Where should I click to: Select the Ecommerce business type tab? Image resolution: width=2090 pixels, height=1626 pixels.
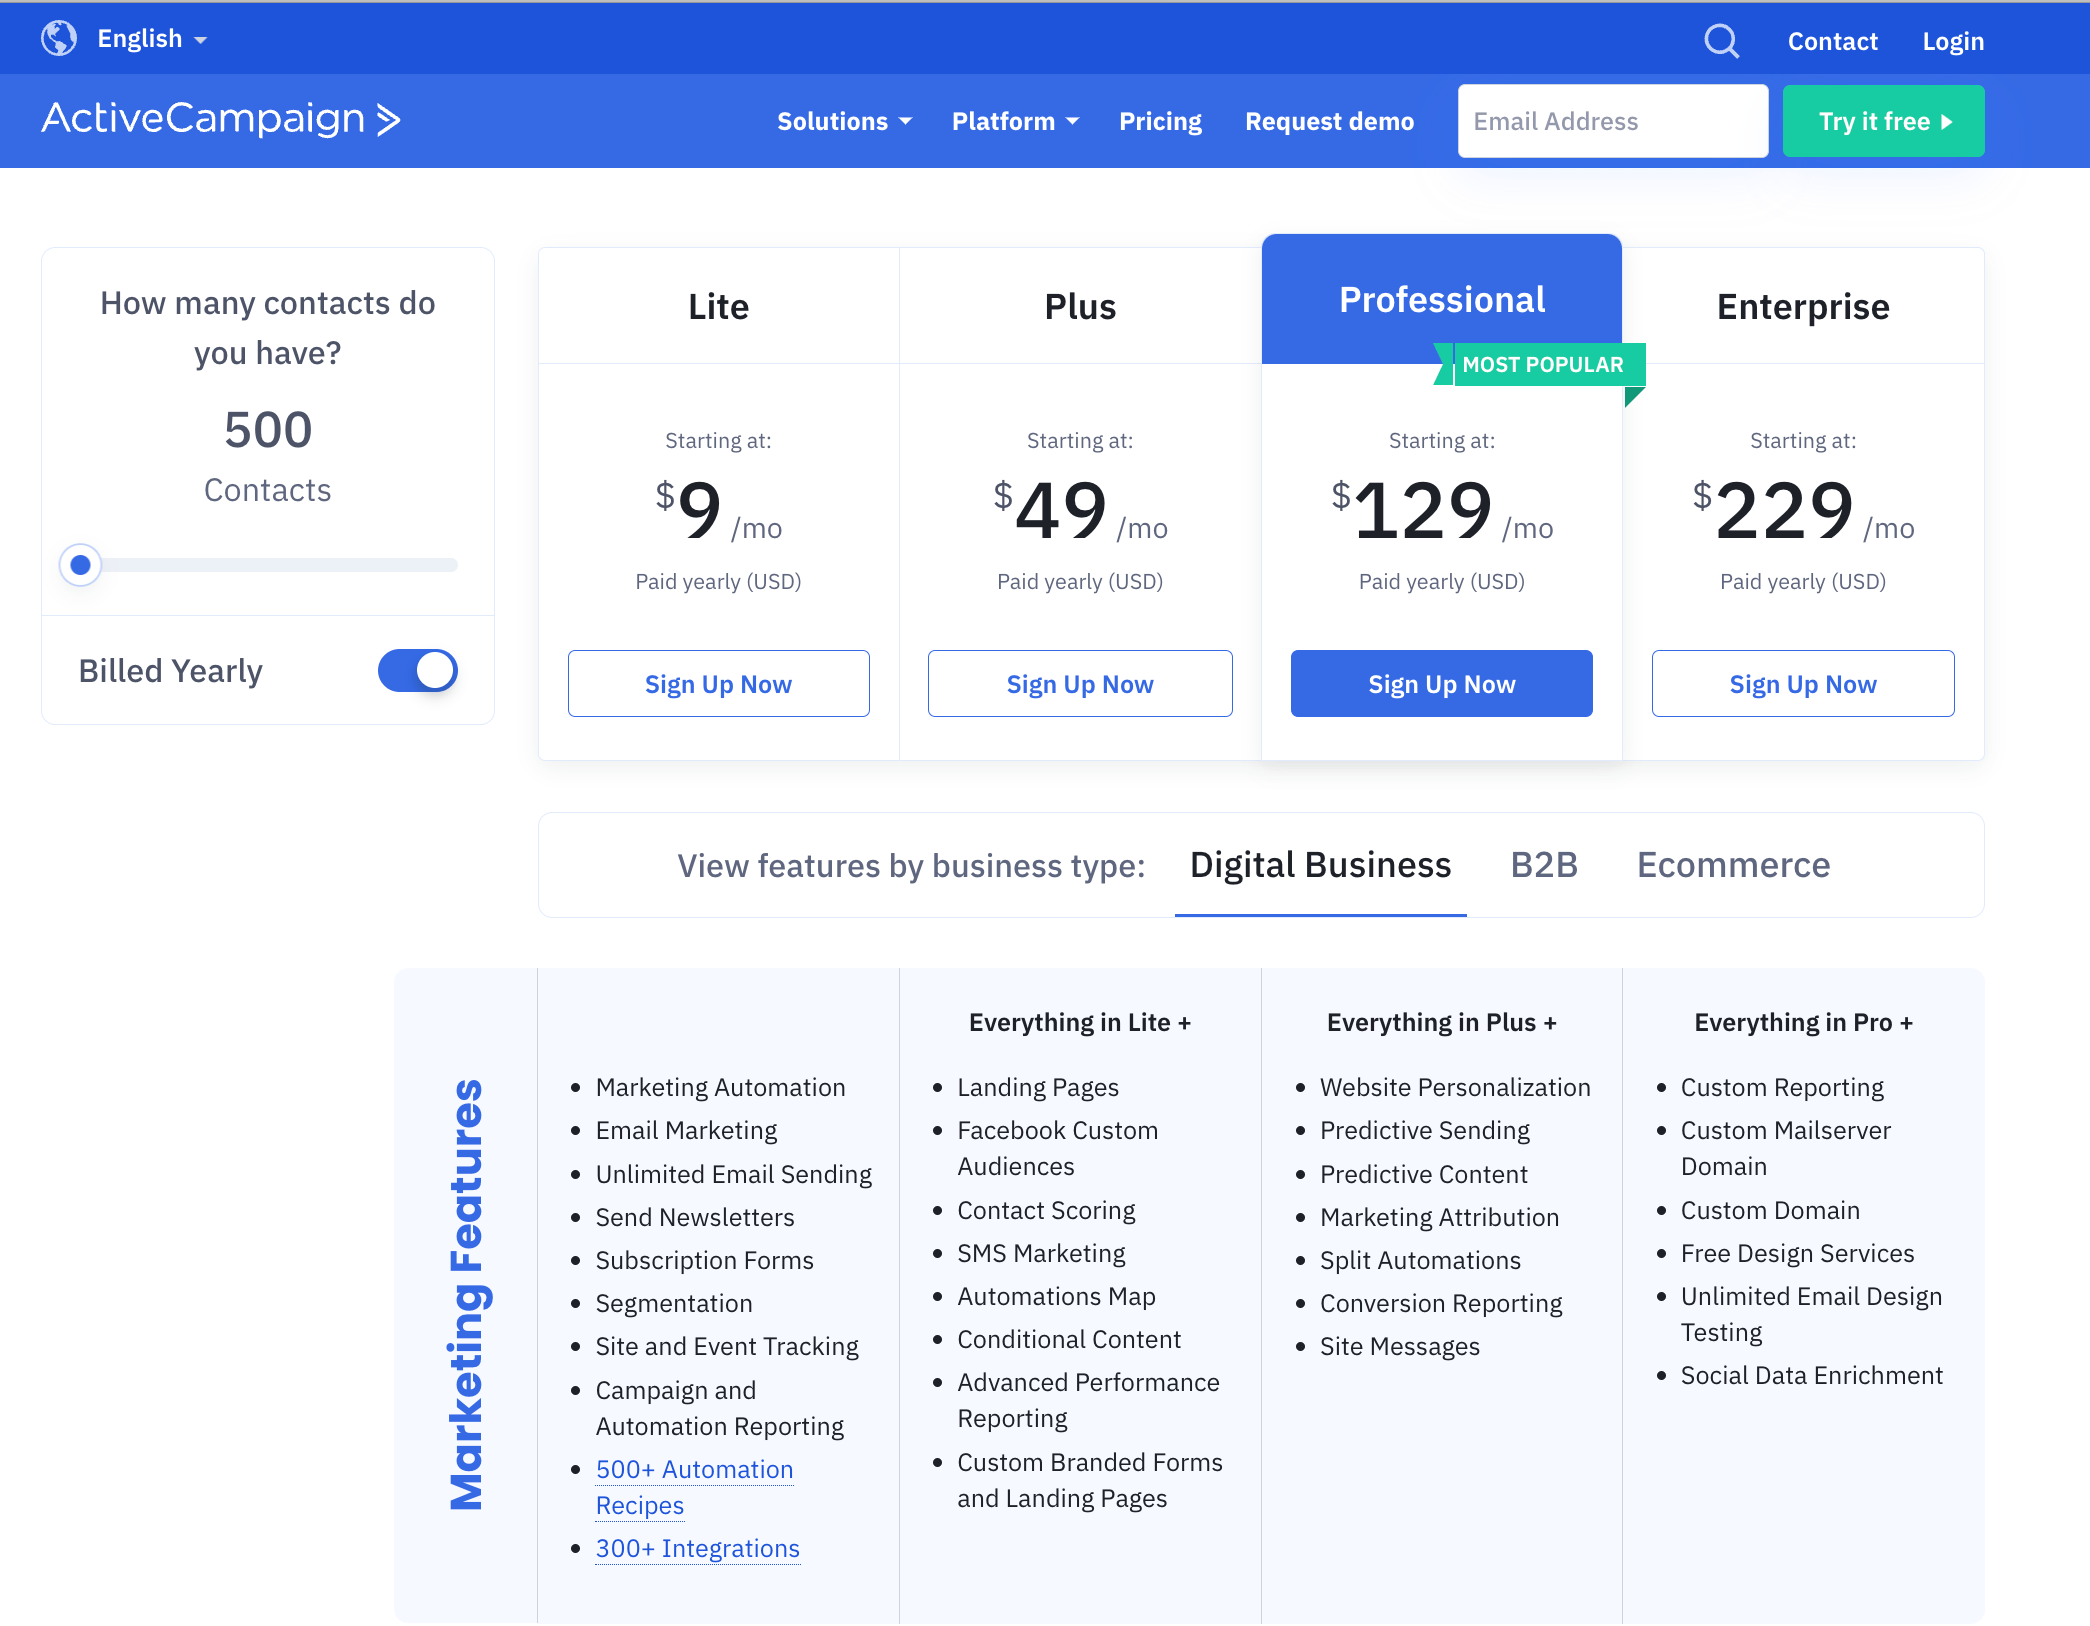(1733, 865)
